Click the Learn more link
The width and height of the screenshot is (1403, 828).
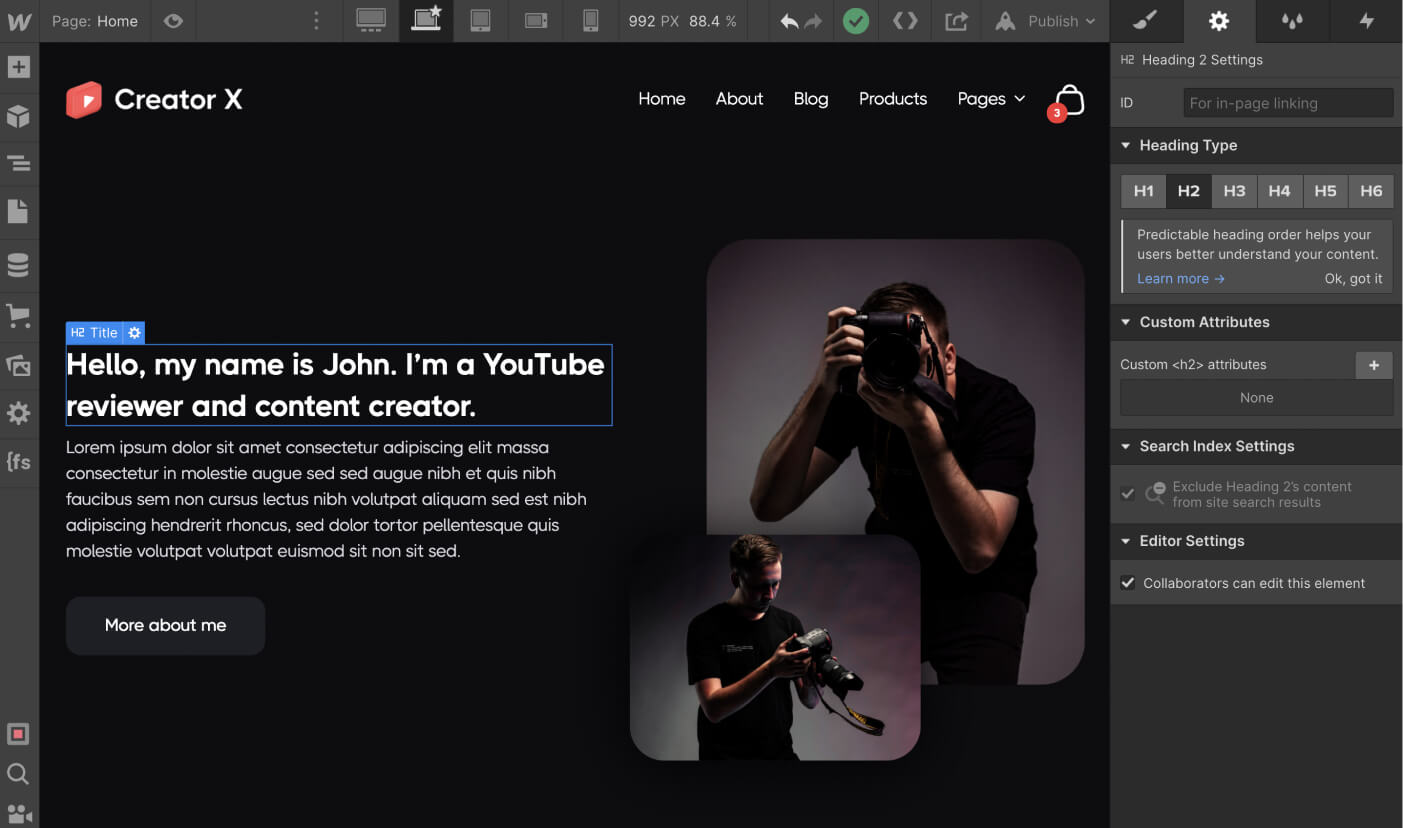[1180, 279]
